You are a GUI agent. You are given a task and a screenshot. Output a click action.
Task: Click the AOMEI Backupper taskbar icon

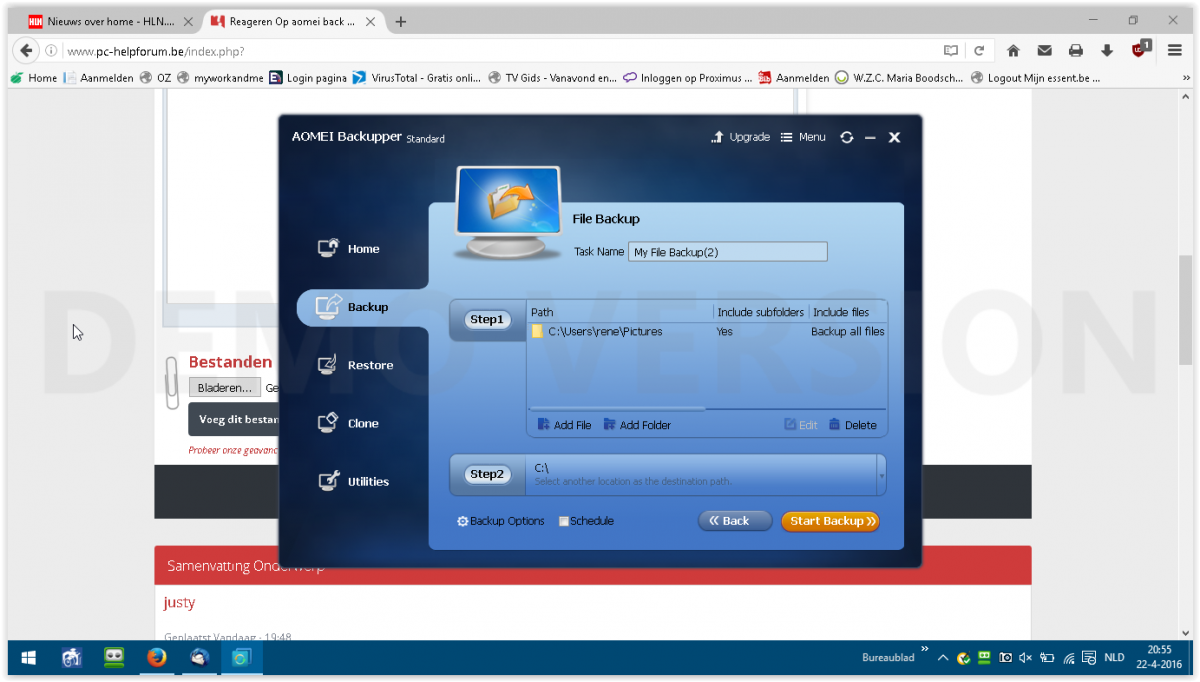241,657
